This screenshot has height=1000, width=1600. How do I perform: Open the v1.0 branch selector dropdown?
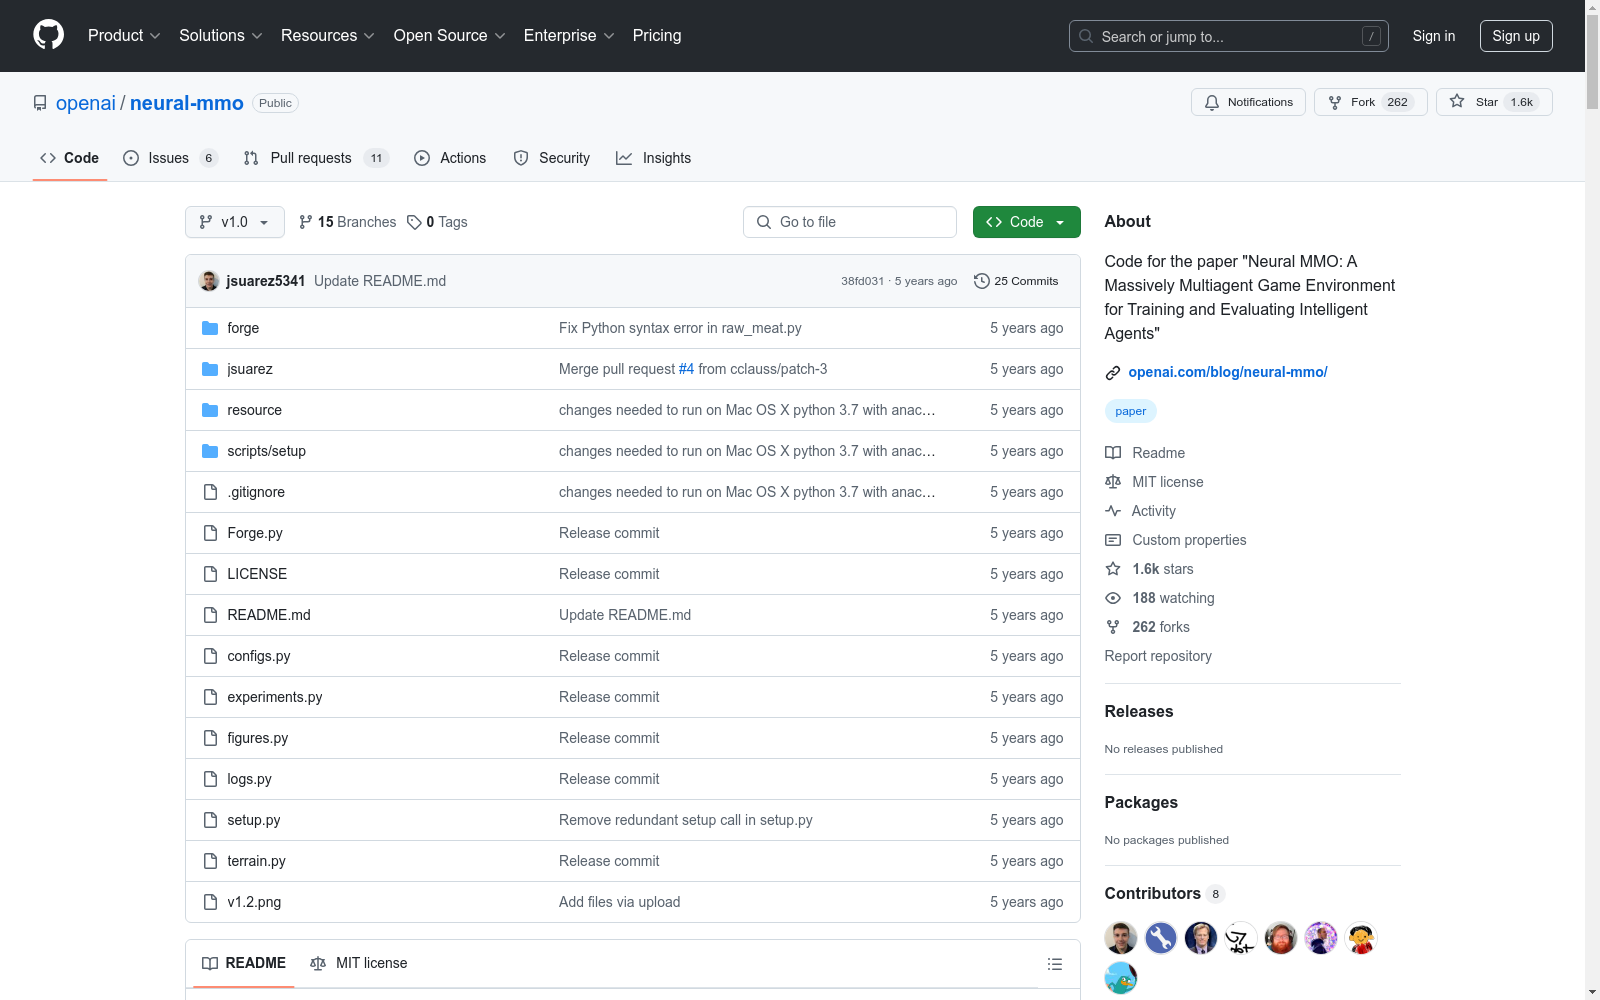(x=235, y=222)
